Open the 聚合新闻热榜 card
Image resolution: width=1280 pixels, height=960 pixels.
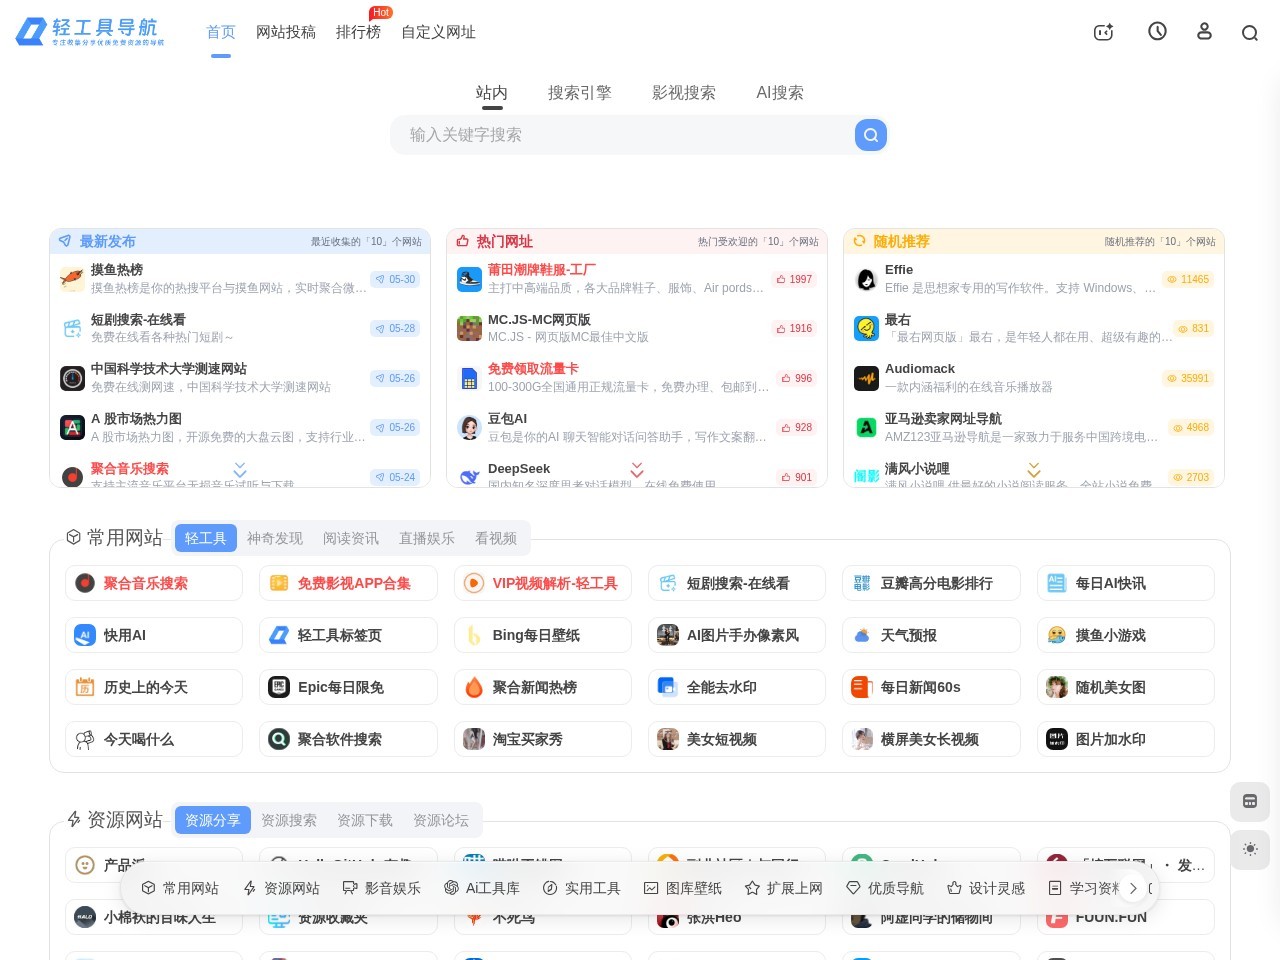pyautogui.click(x=543, y=687)
